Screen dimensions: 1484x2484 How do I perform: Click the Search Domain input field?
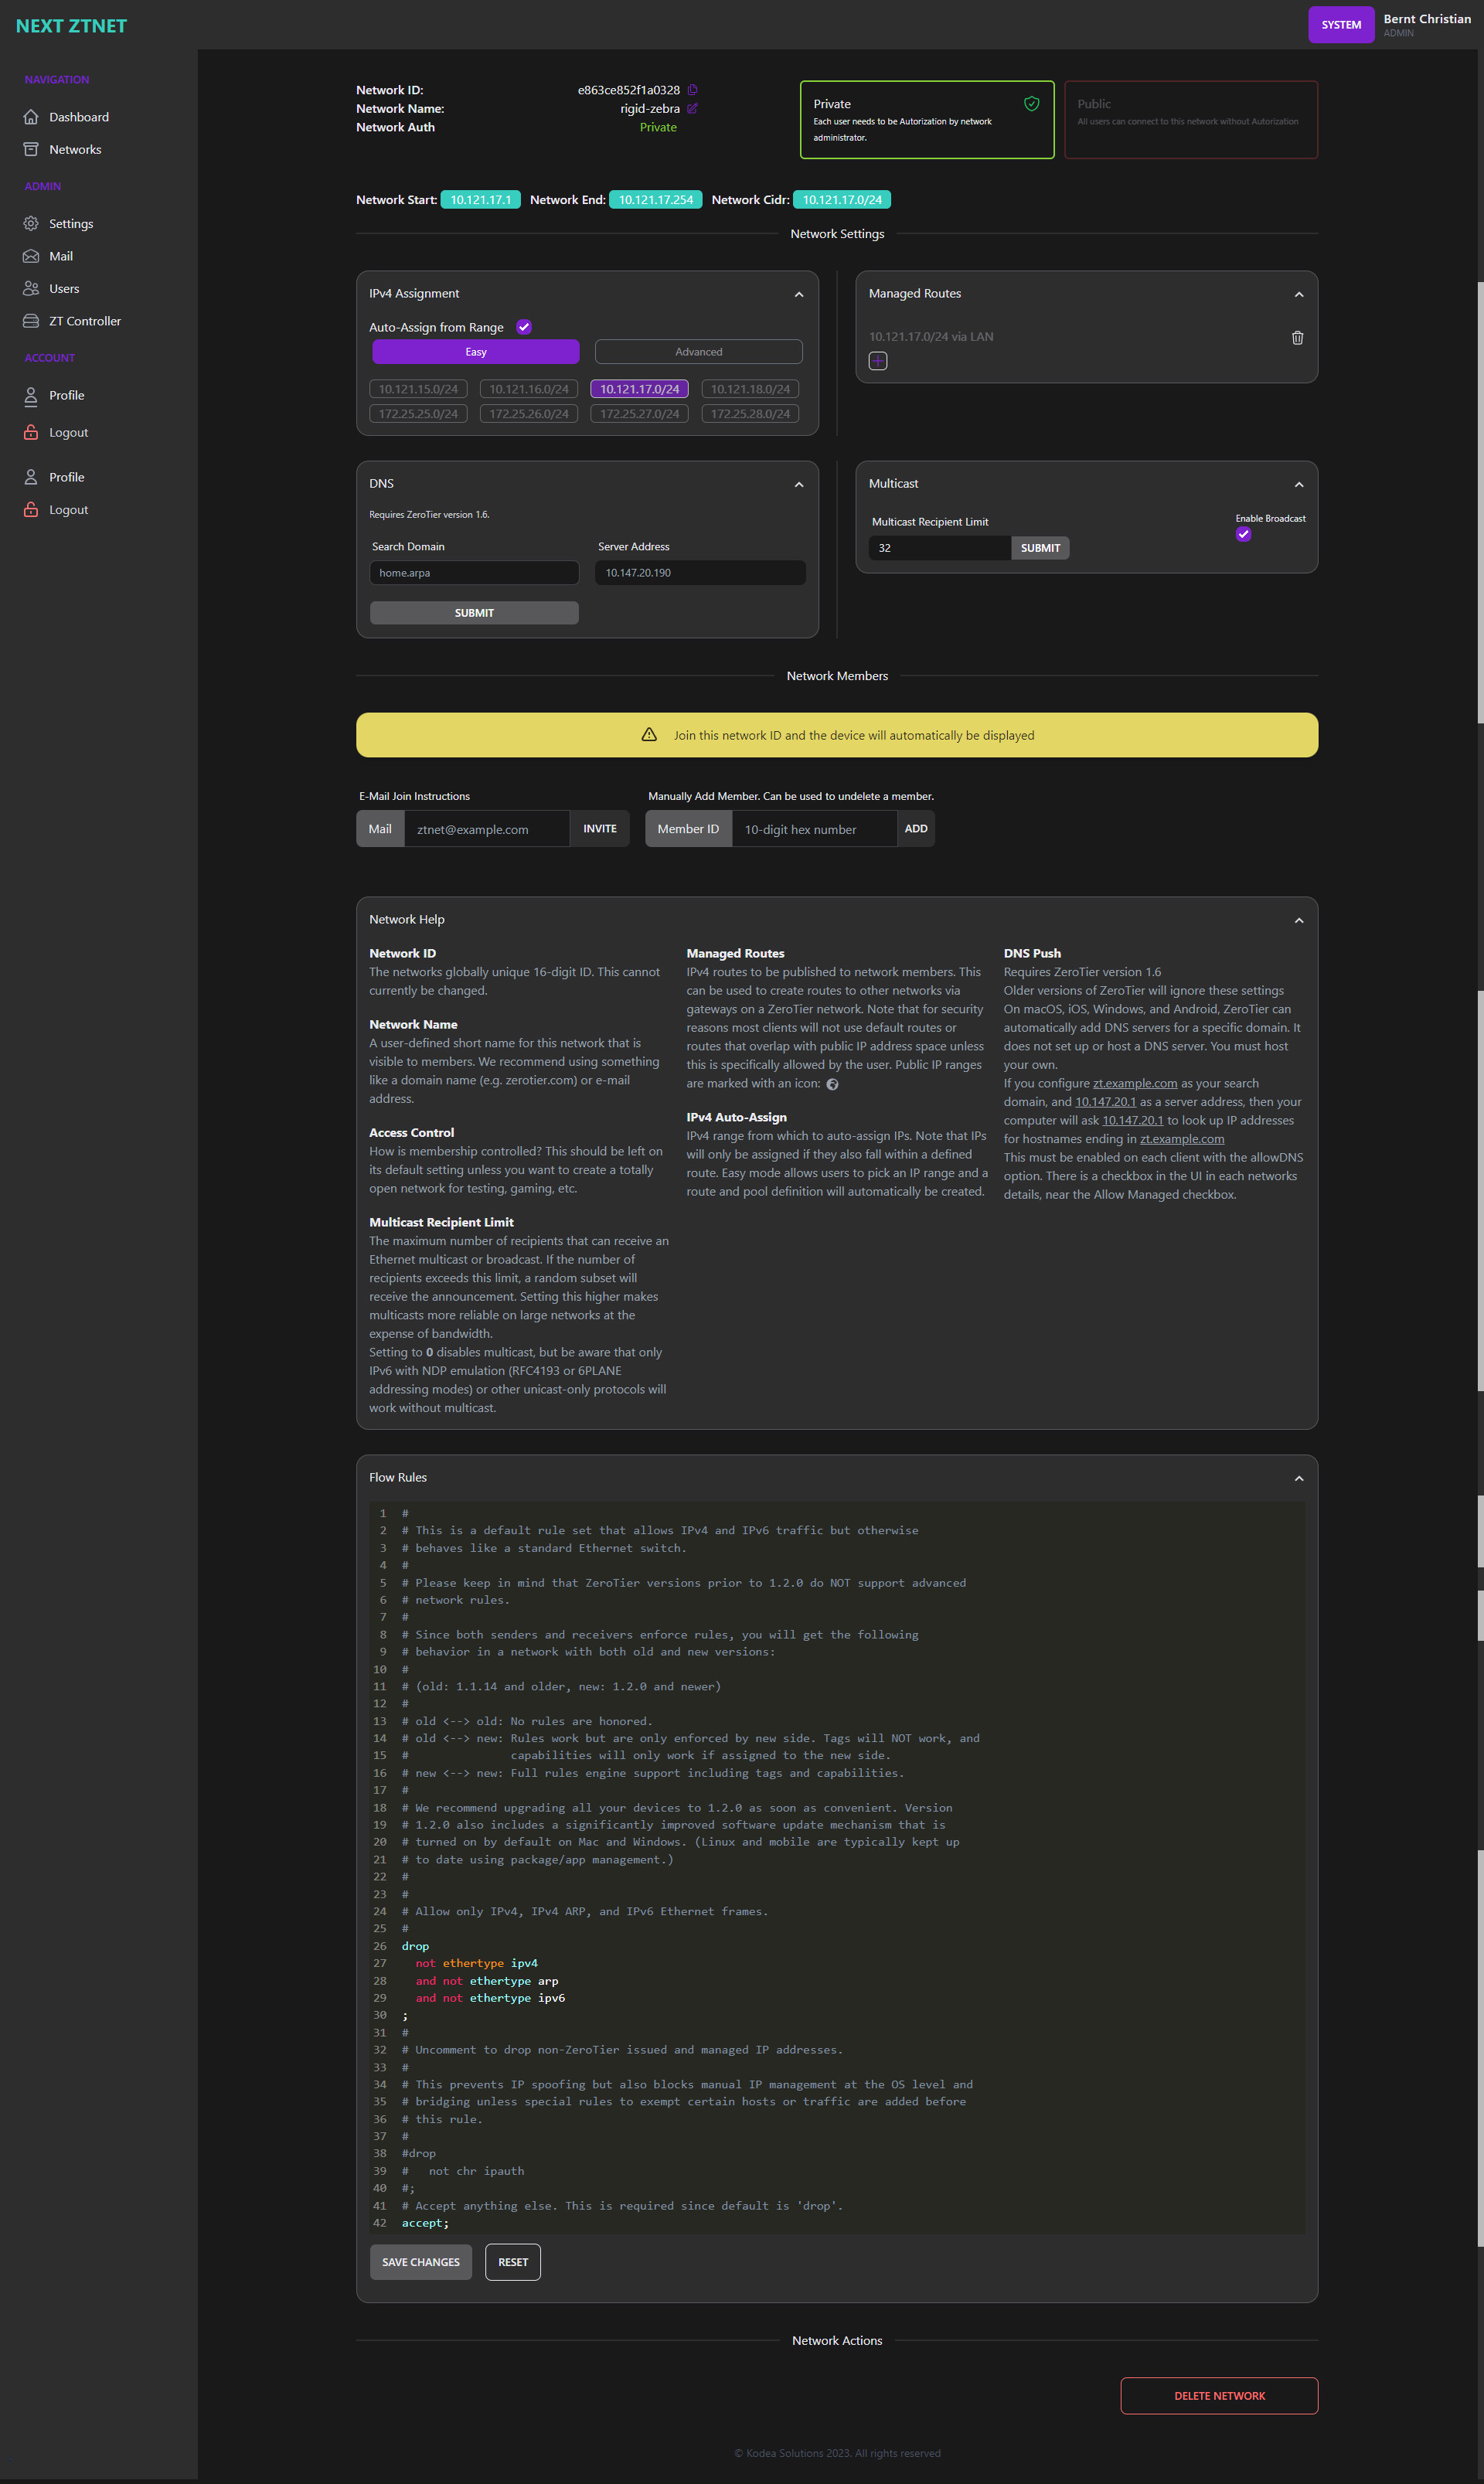coord(474,573)
